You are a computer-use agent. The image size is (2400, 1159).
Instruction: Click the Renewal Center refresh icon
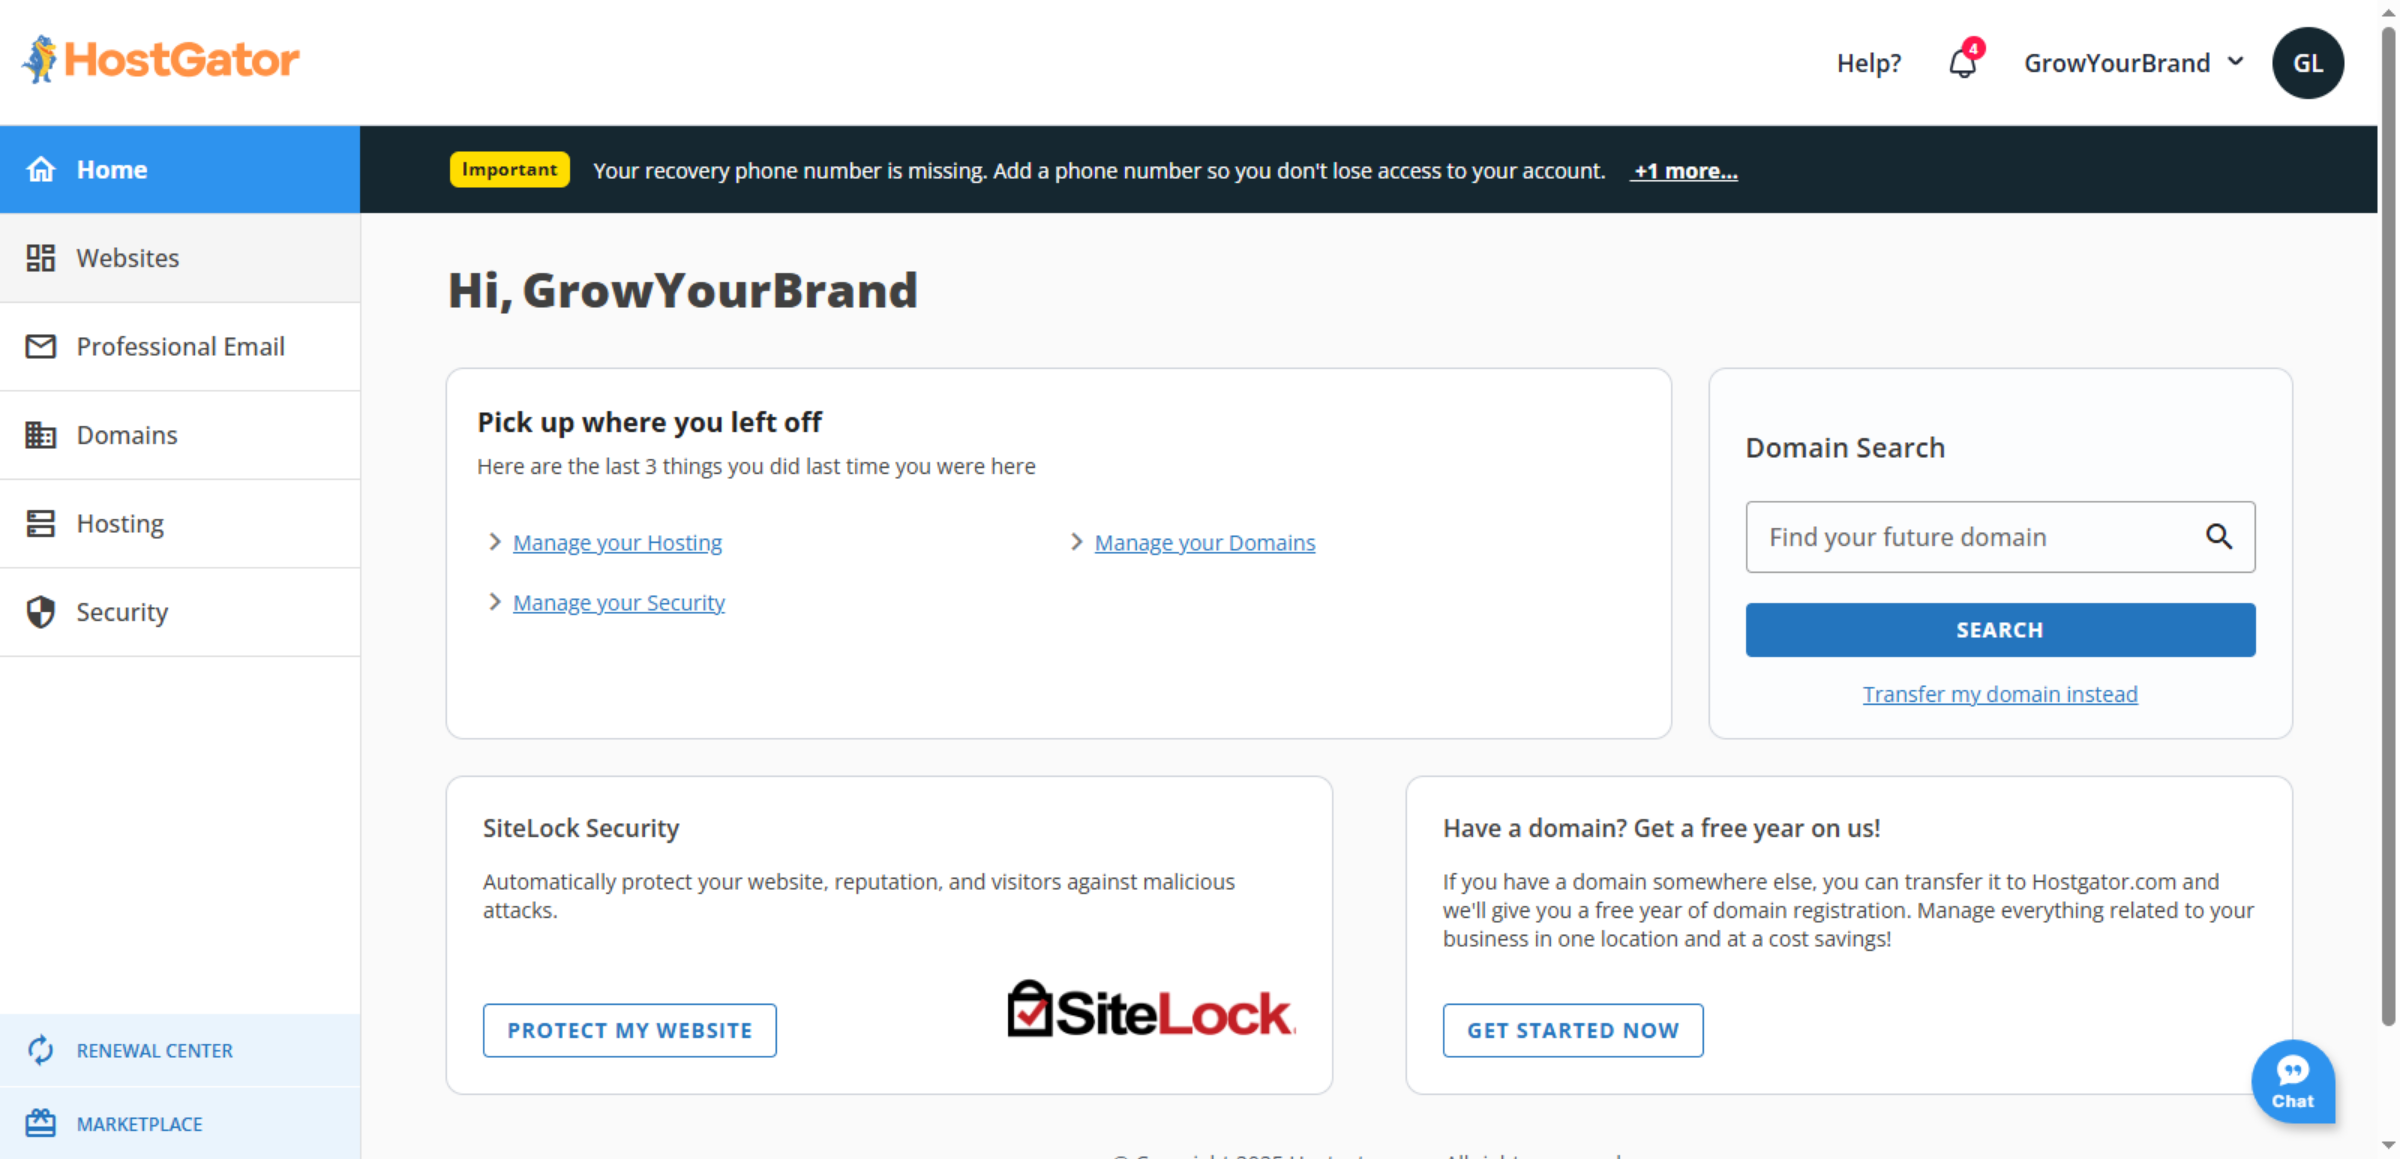click(40, 1050)
